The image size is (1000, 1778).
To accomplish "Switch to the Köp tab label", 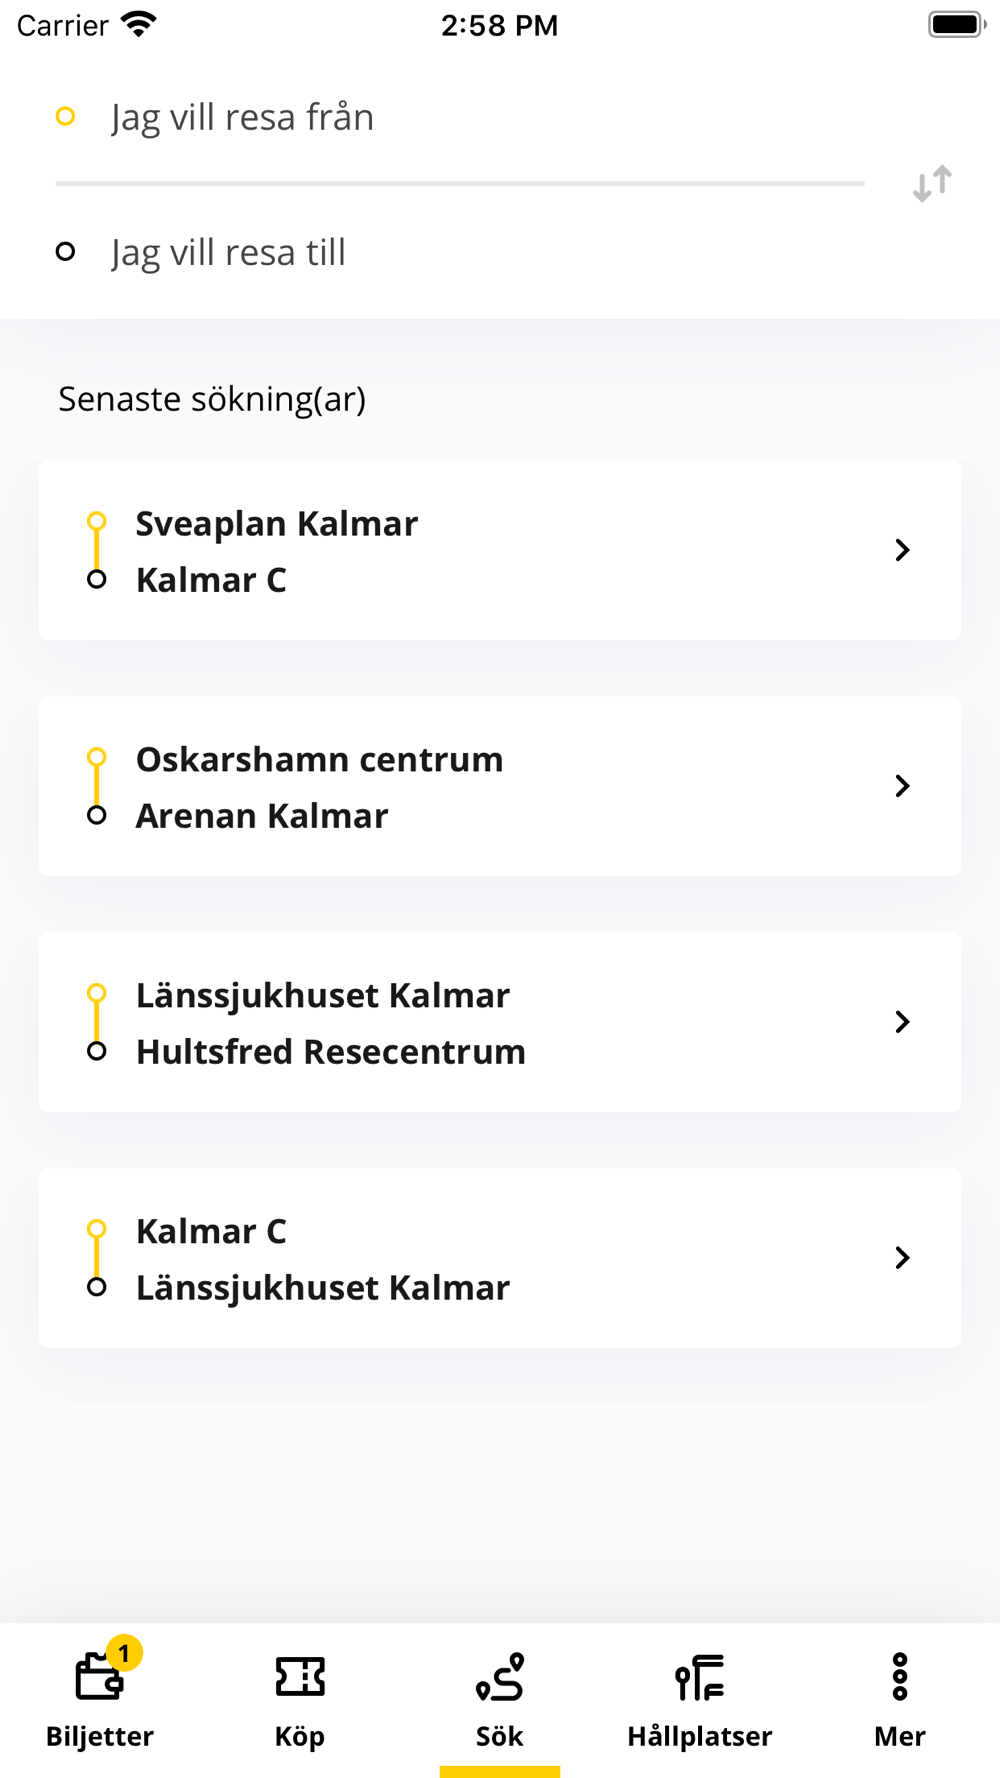I will (x=300, y=1736).
